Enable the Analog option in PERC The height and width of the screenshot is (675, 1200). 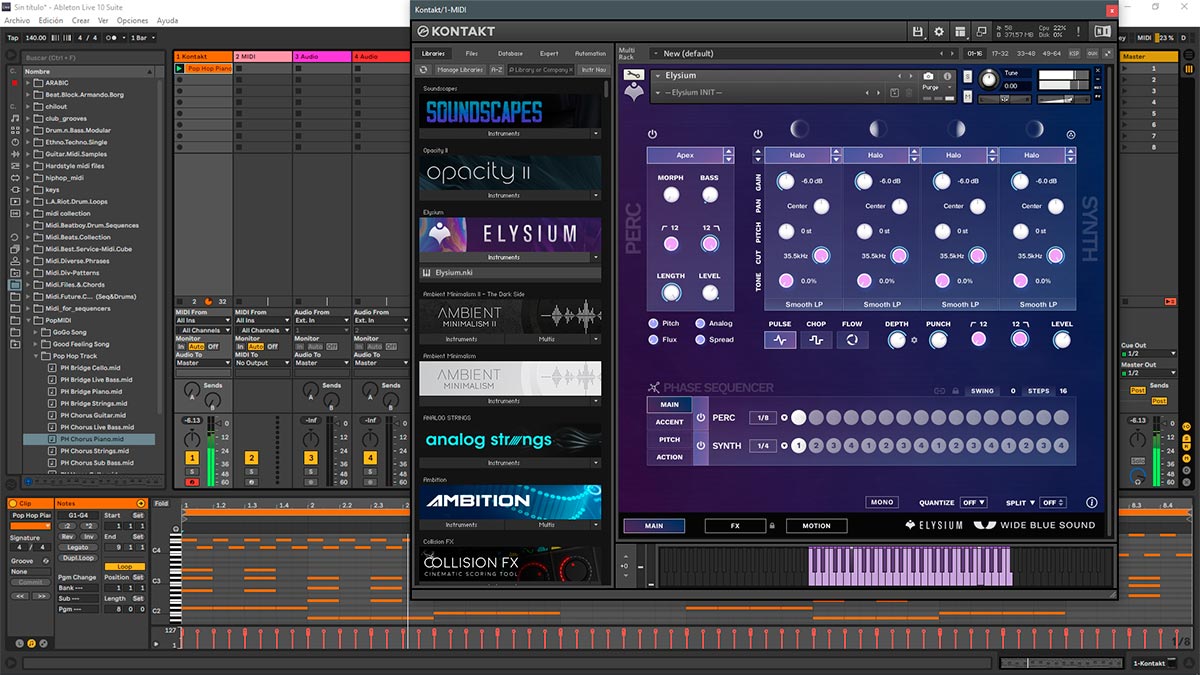(699, 324)
